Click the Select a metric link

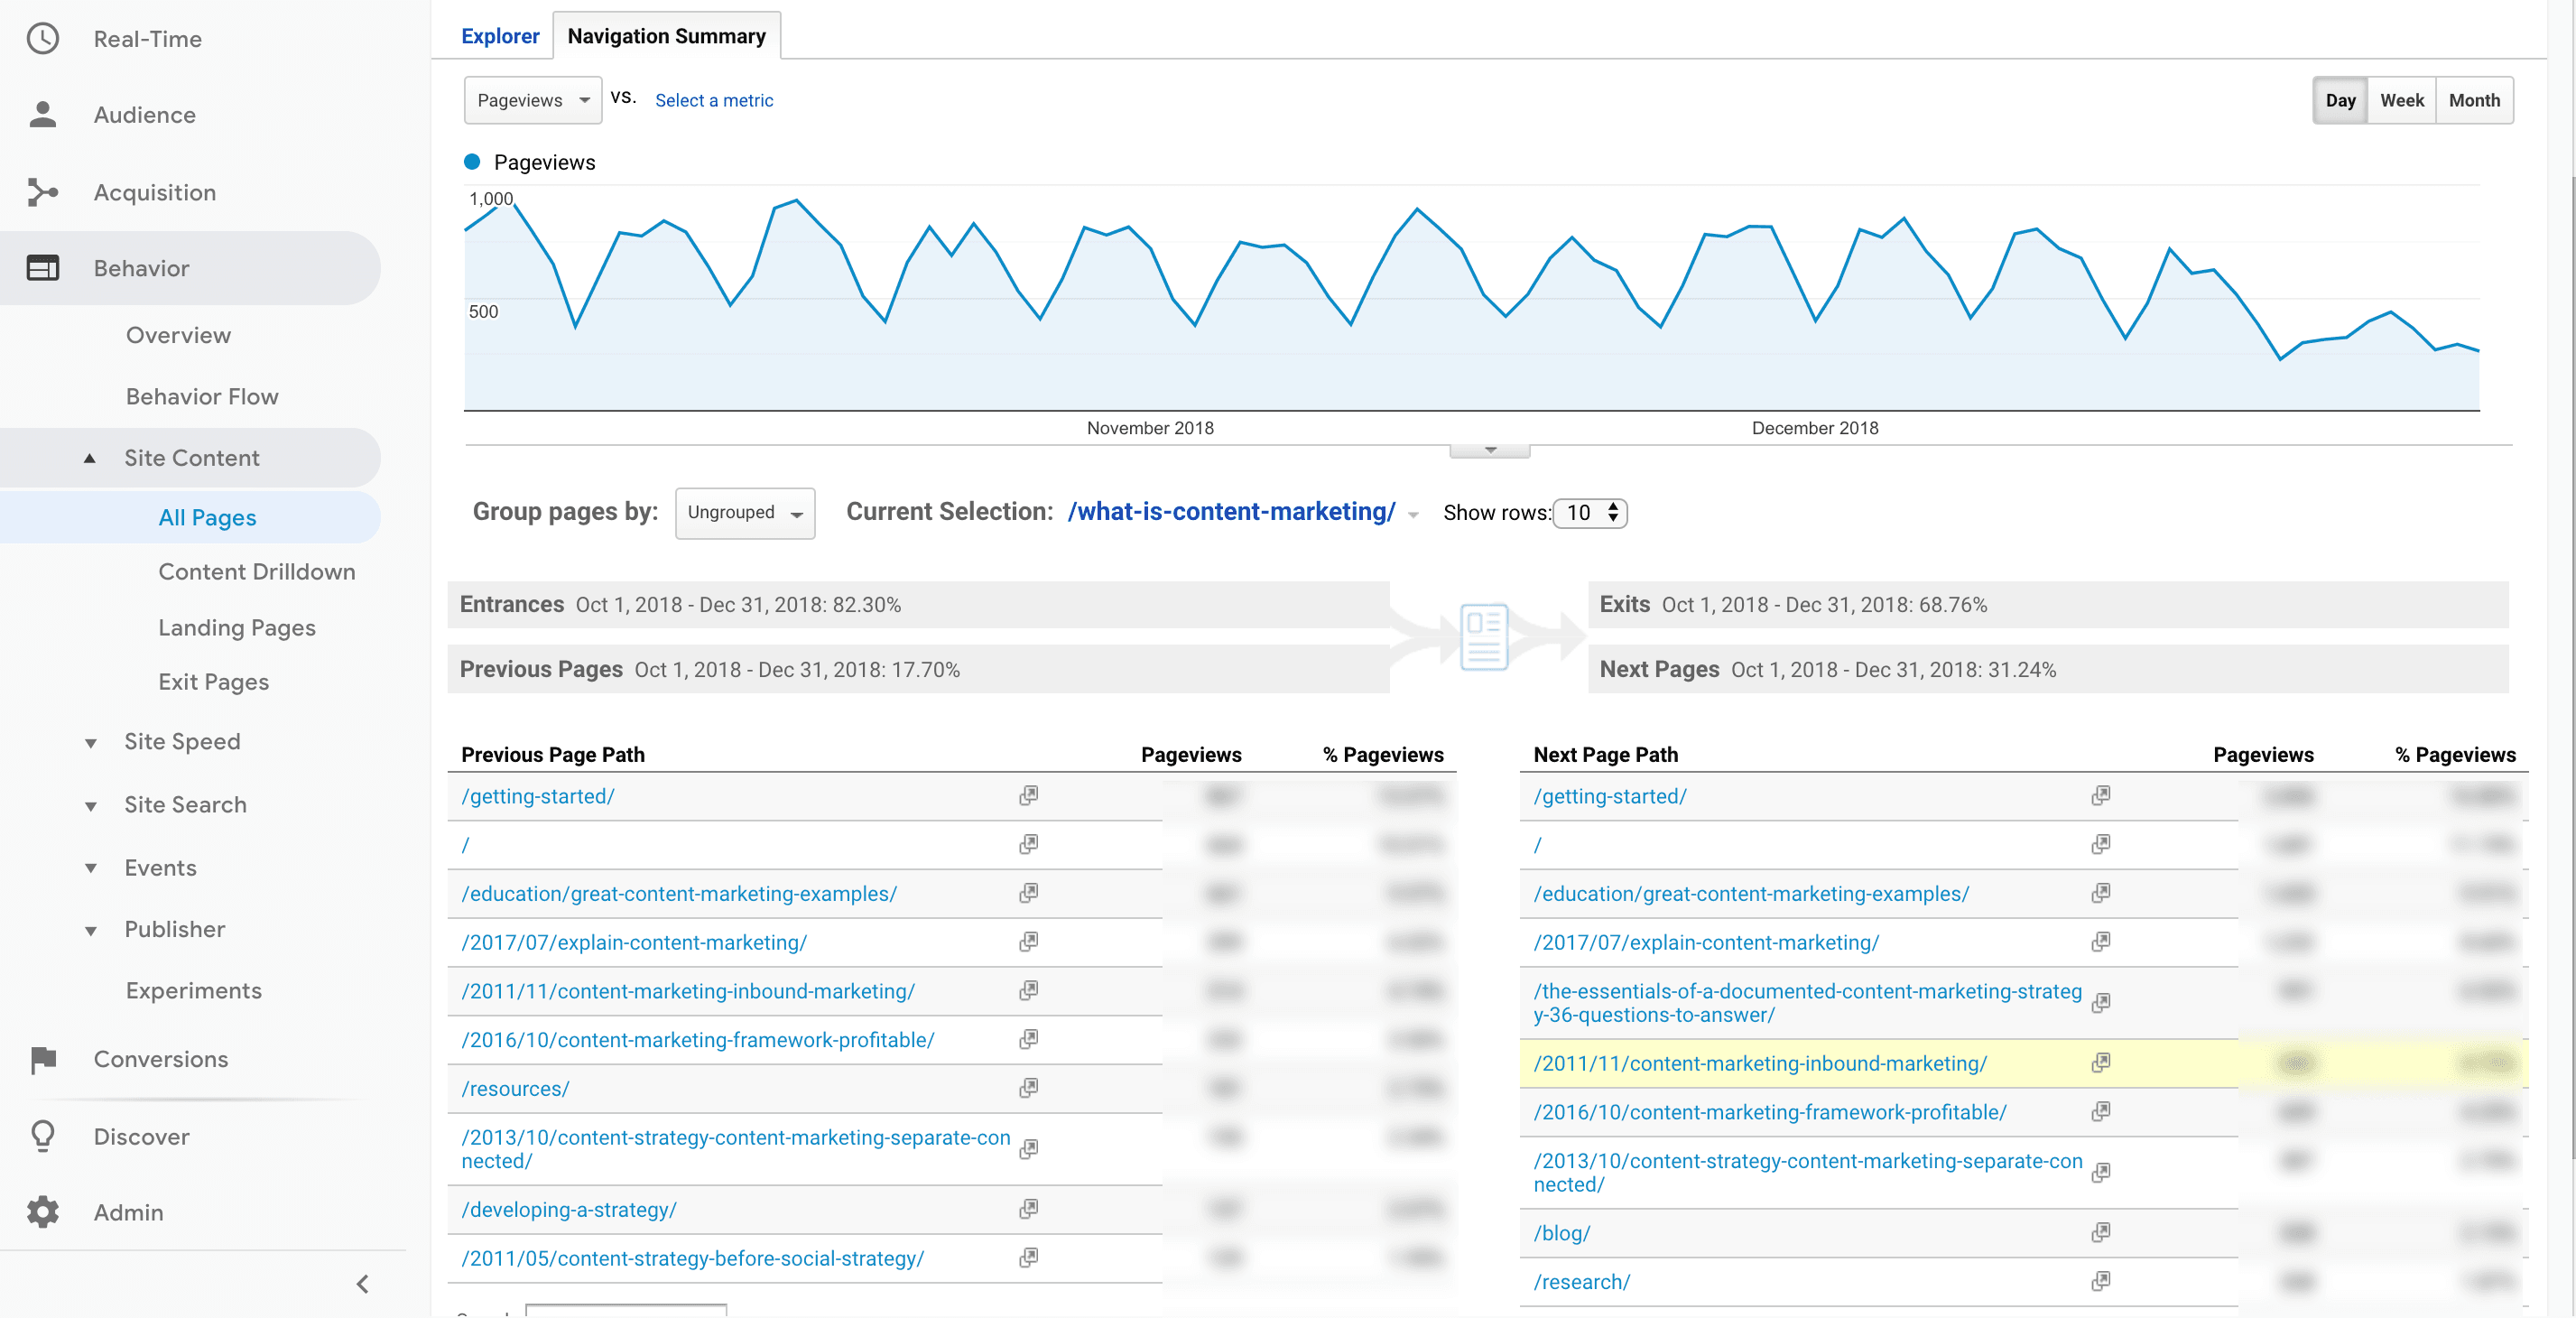pos(712,101)
